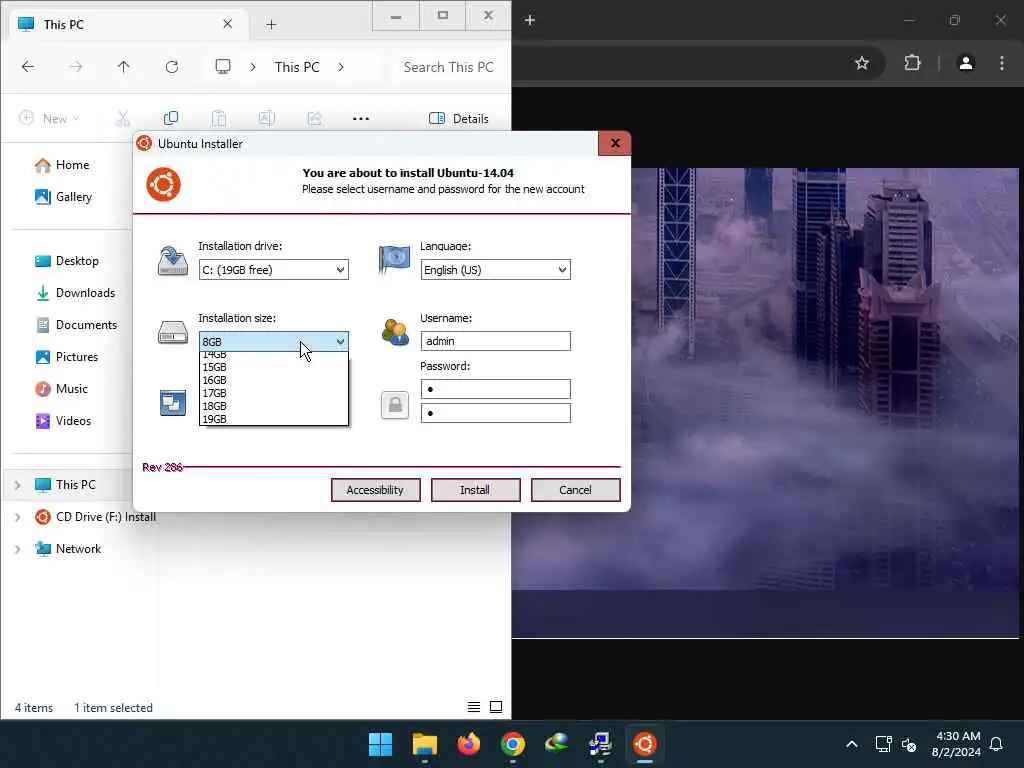Close This PC tab
Screen dimensions: 1024x768
pyautogui.click(x=227, y=24)
